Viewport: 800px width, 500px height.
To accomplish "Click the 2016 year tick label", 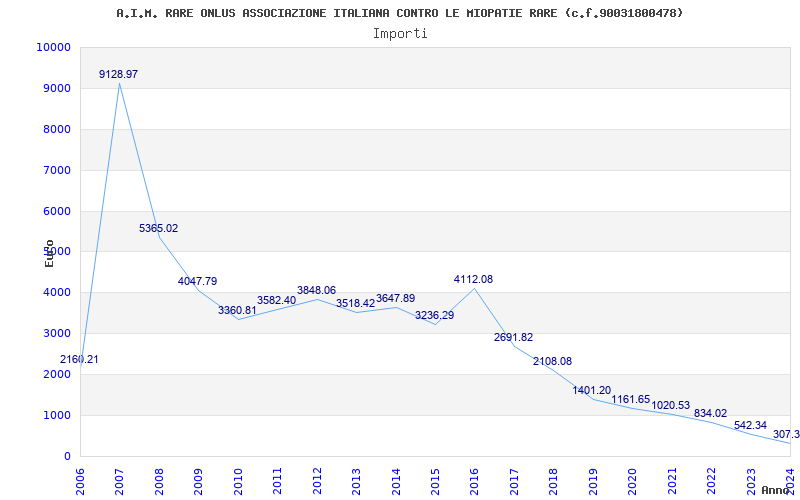I will (474, 481).
